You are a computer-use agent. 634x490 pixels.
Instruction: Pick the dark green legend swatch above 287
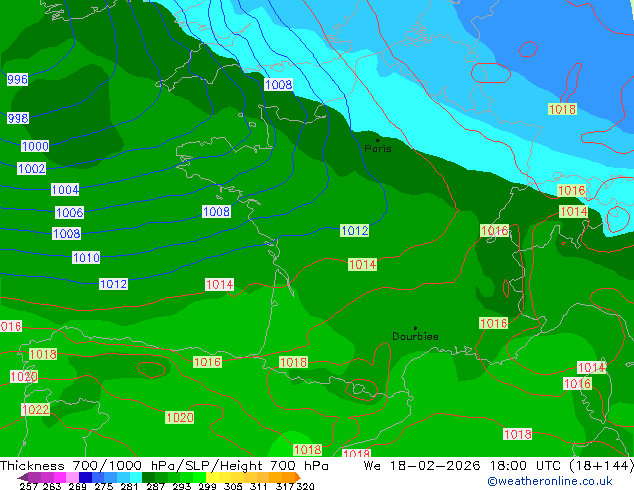(x=148, y=477)
